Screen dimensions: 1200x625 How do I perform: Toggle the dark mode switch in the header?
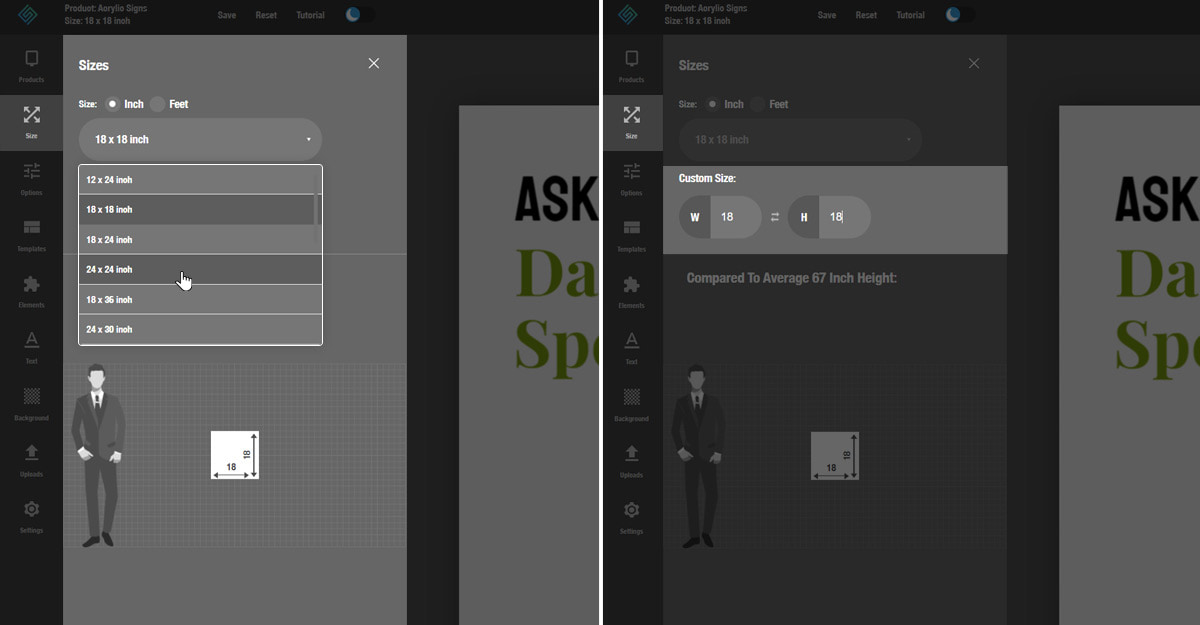(360, 15)
